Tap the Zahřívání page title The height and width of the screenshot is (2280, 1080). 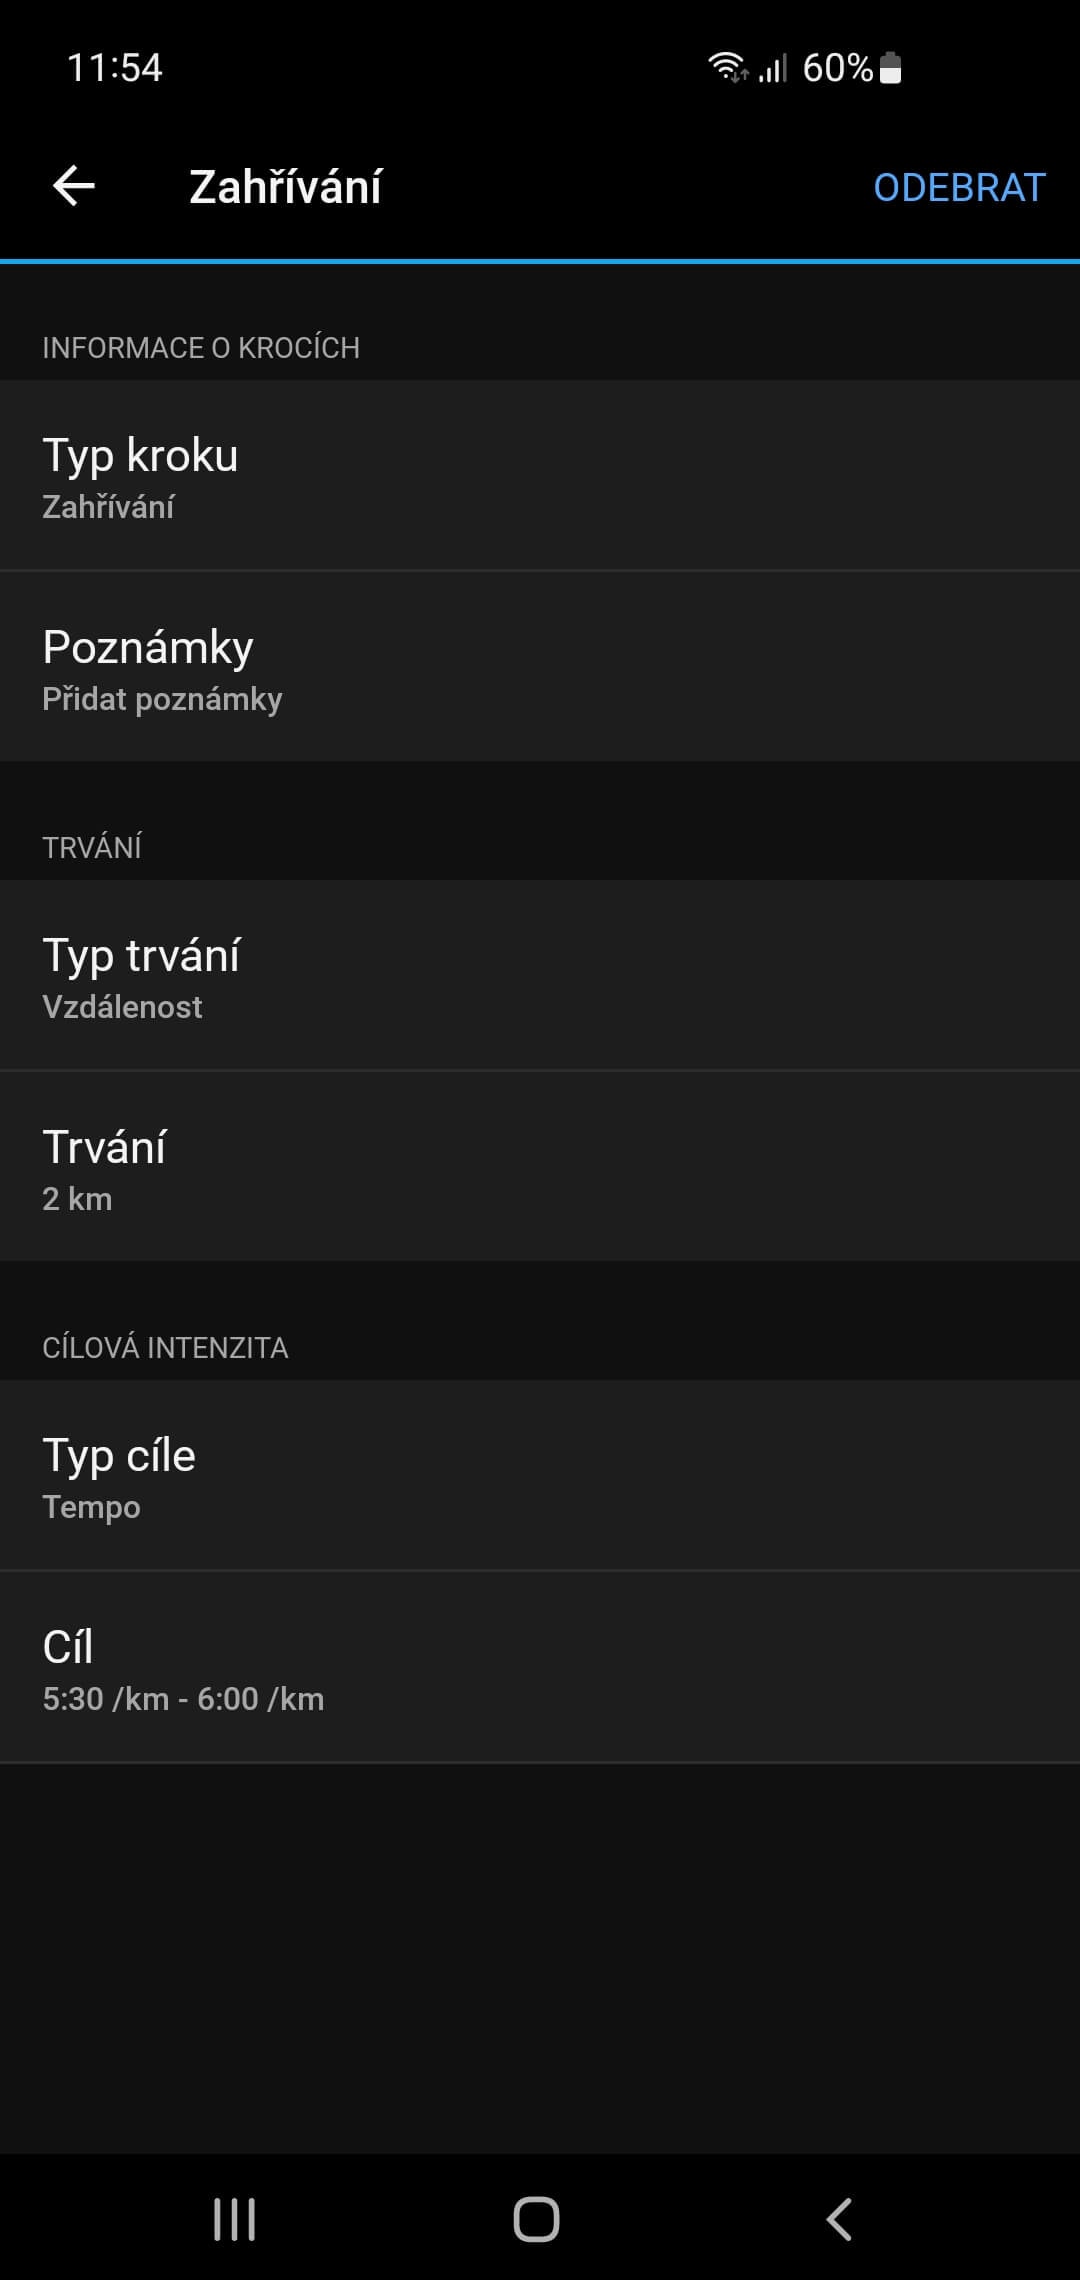[286, 187]
